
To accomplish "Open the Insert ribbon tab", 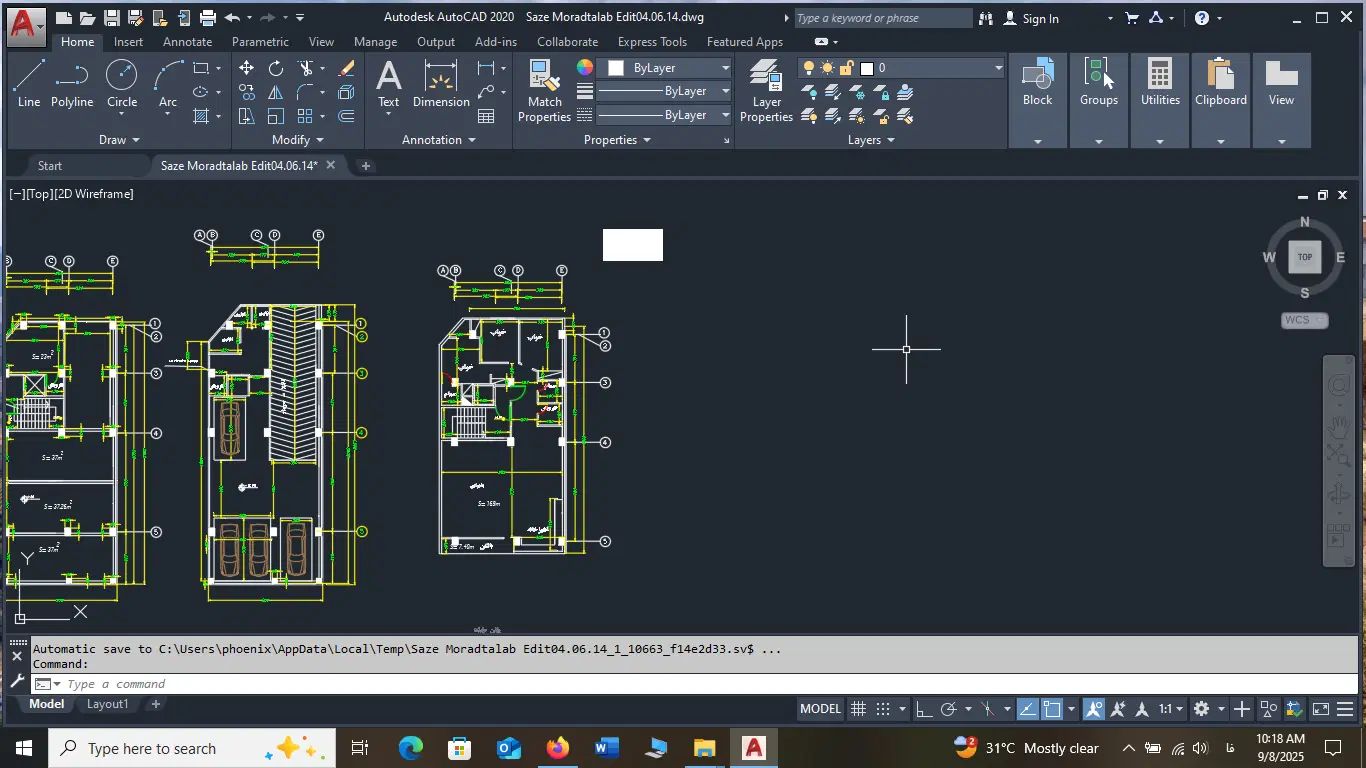I will 128,42.
